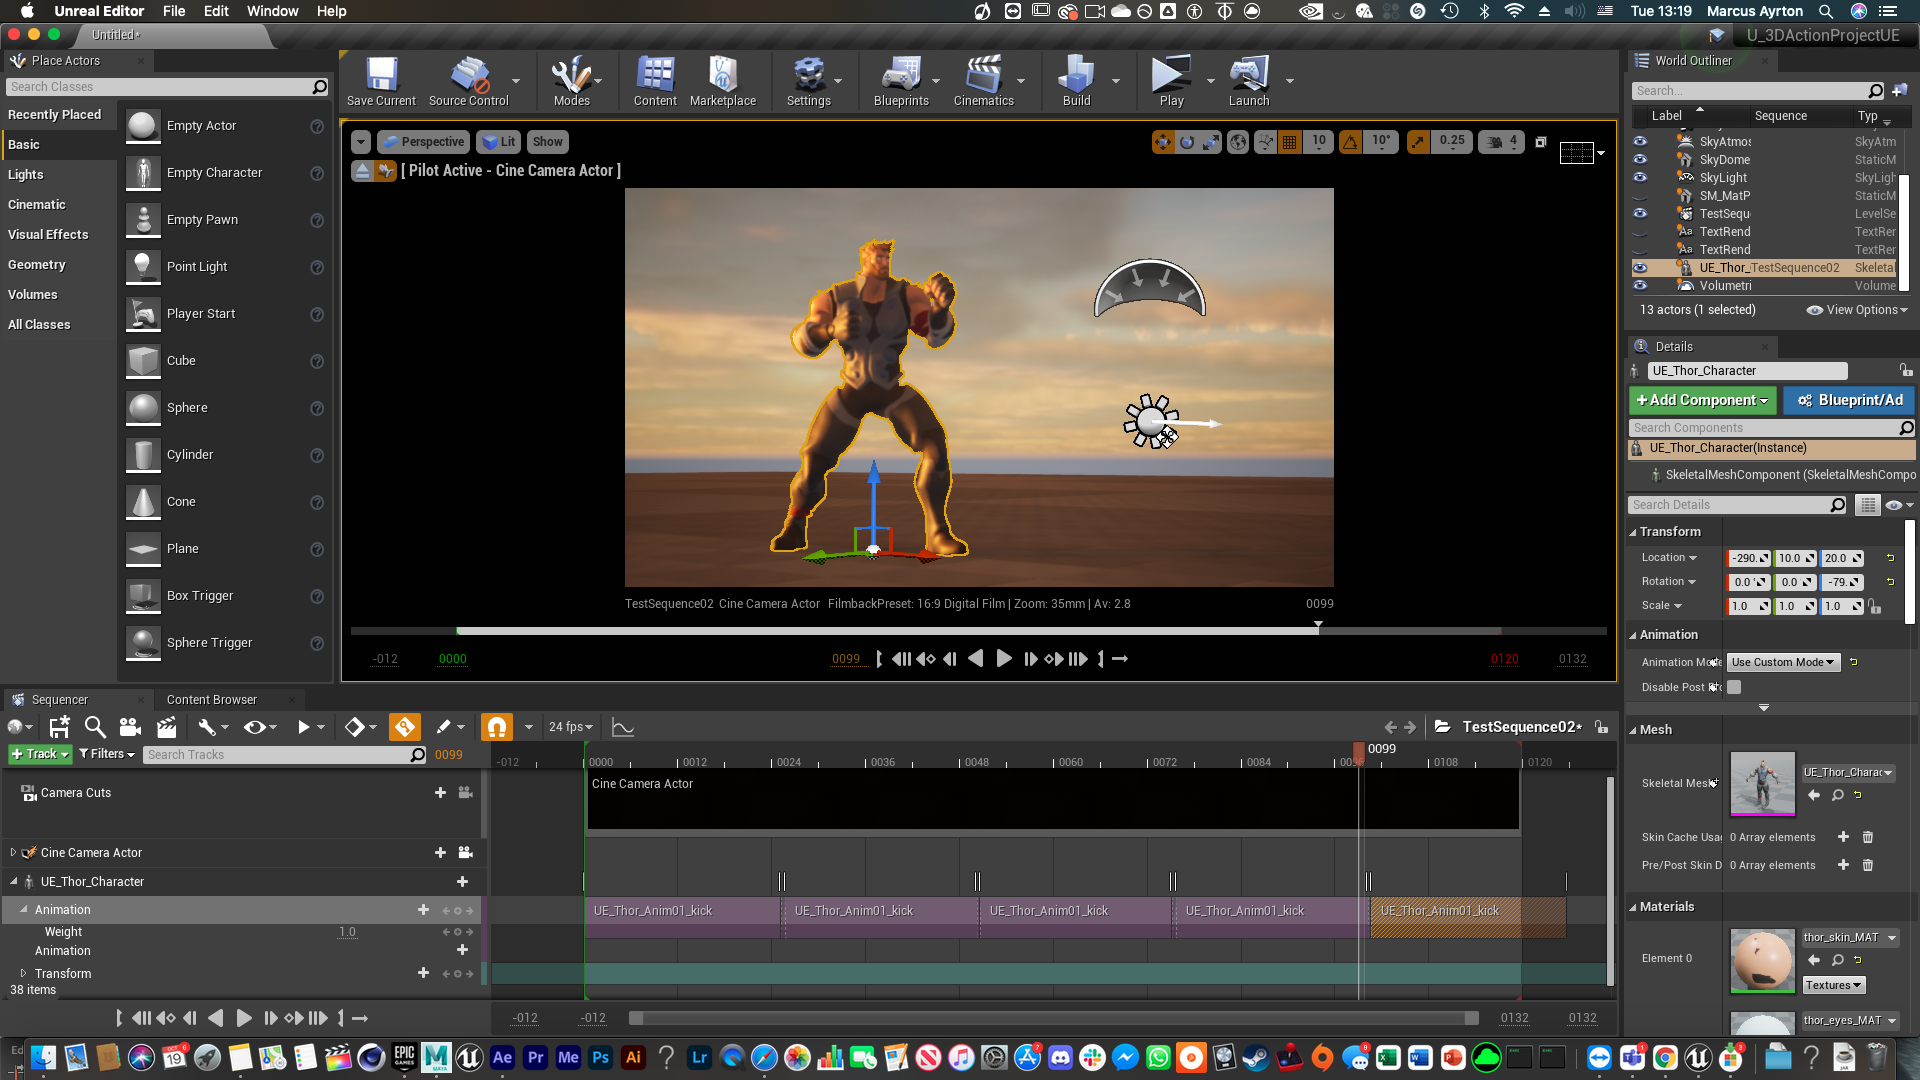Use selected asset for Skeletal Mesh
The image size is (1920, 1080).
(1814, 795)
